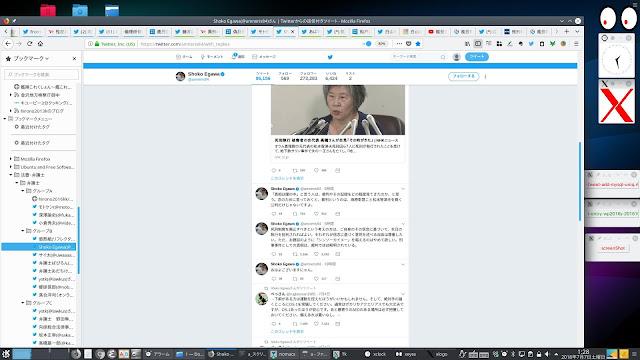This screenshot has height=360, width=640.
Task: Collapse the ブックマークメニュー folder
Action: click(x=5, y=119)
